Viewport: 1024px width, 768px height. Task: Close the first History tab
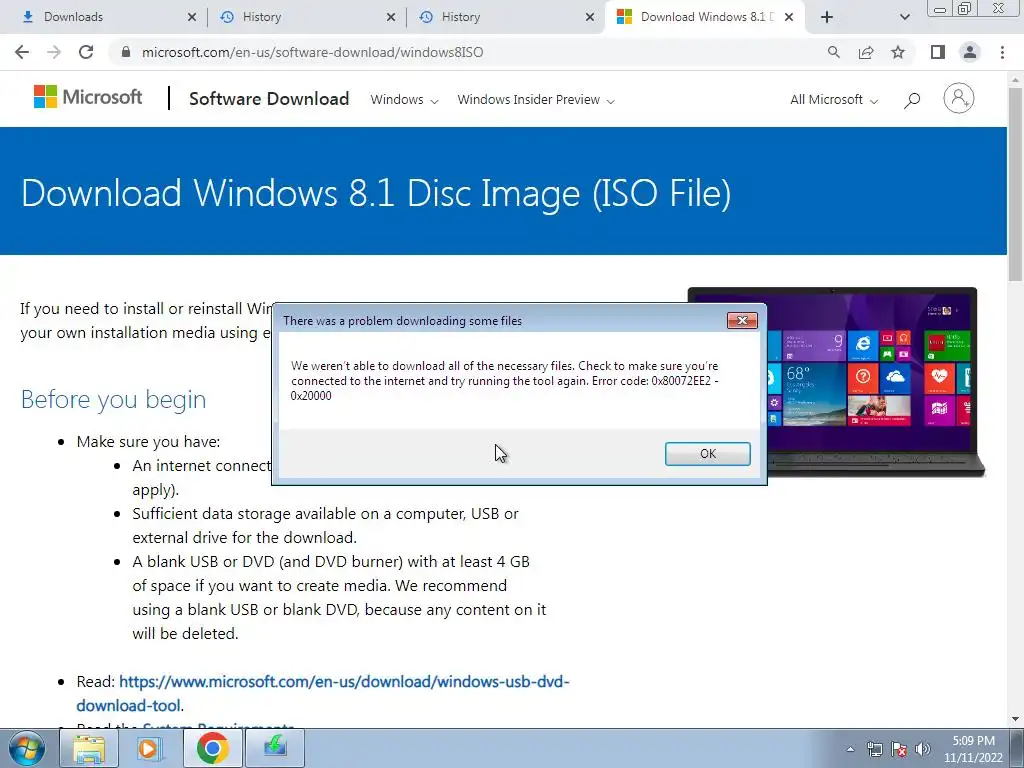391,17
